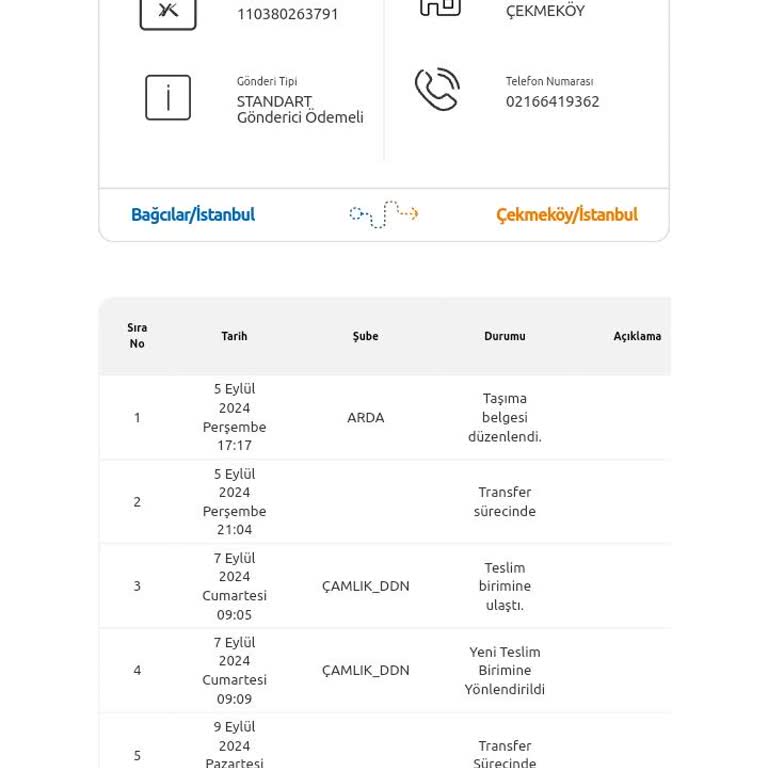Click the Çekmeköy/İstanbul destination label
The height and width of the screenshot is (768, 768).
(567, 215)
